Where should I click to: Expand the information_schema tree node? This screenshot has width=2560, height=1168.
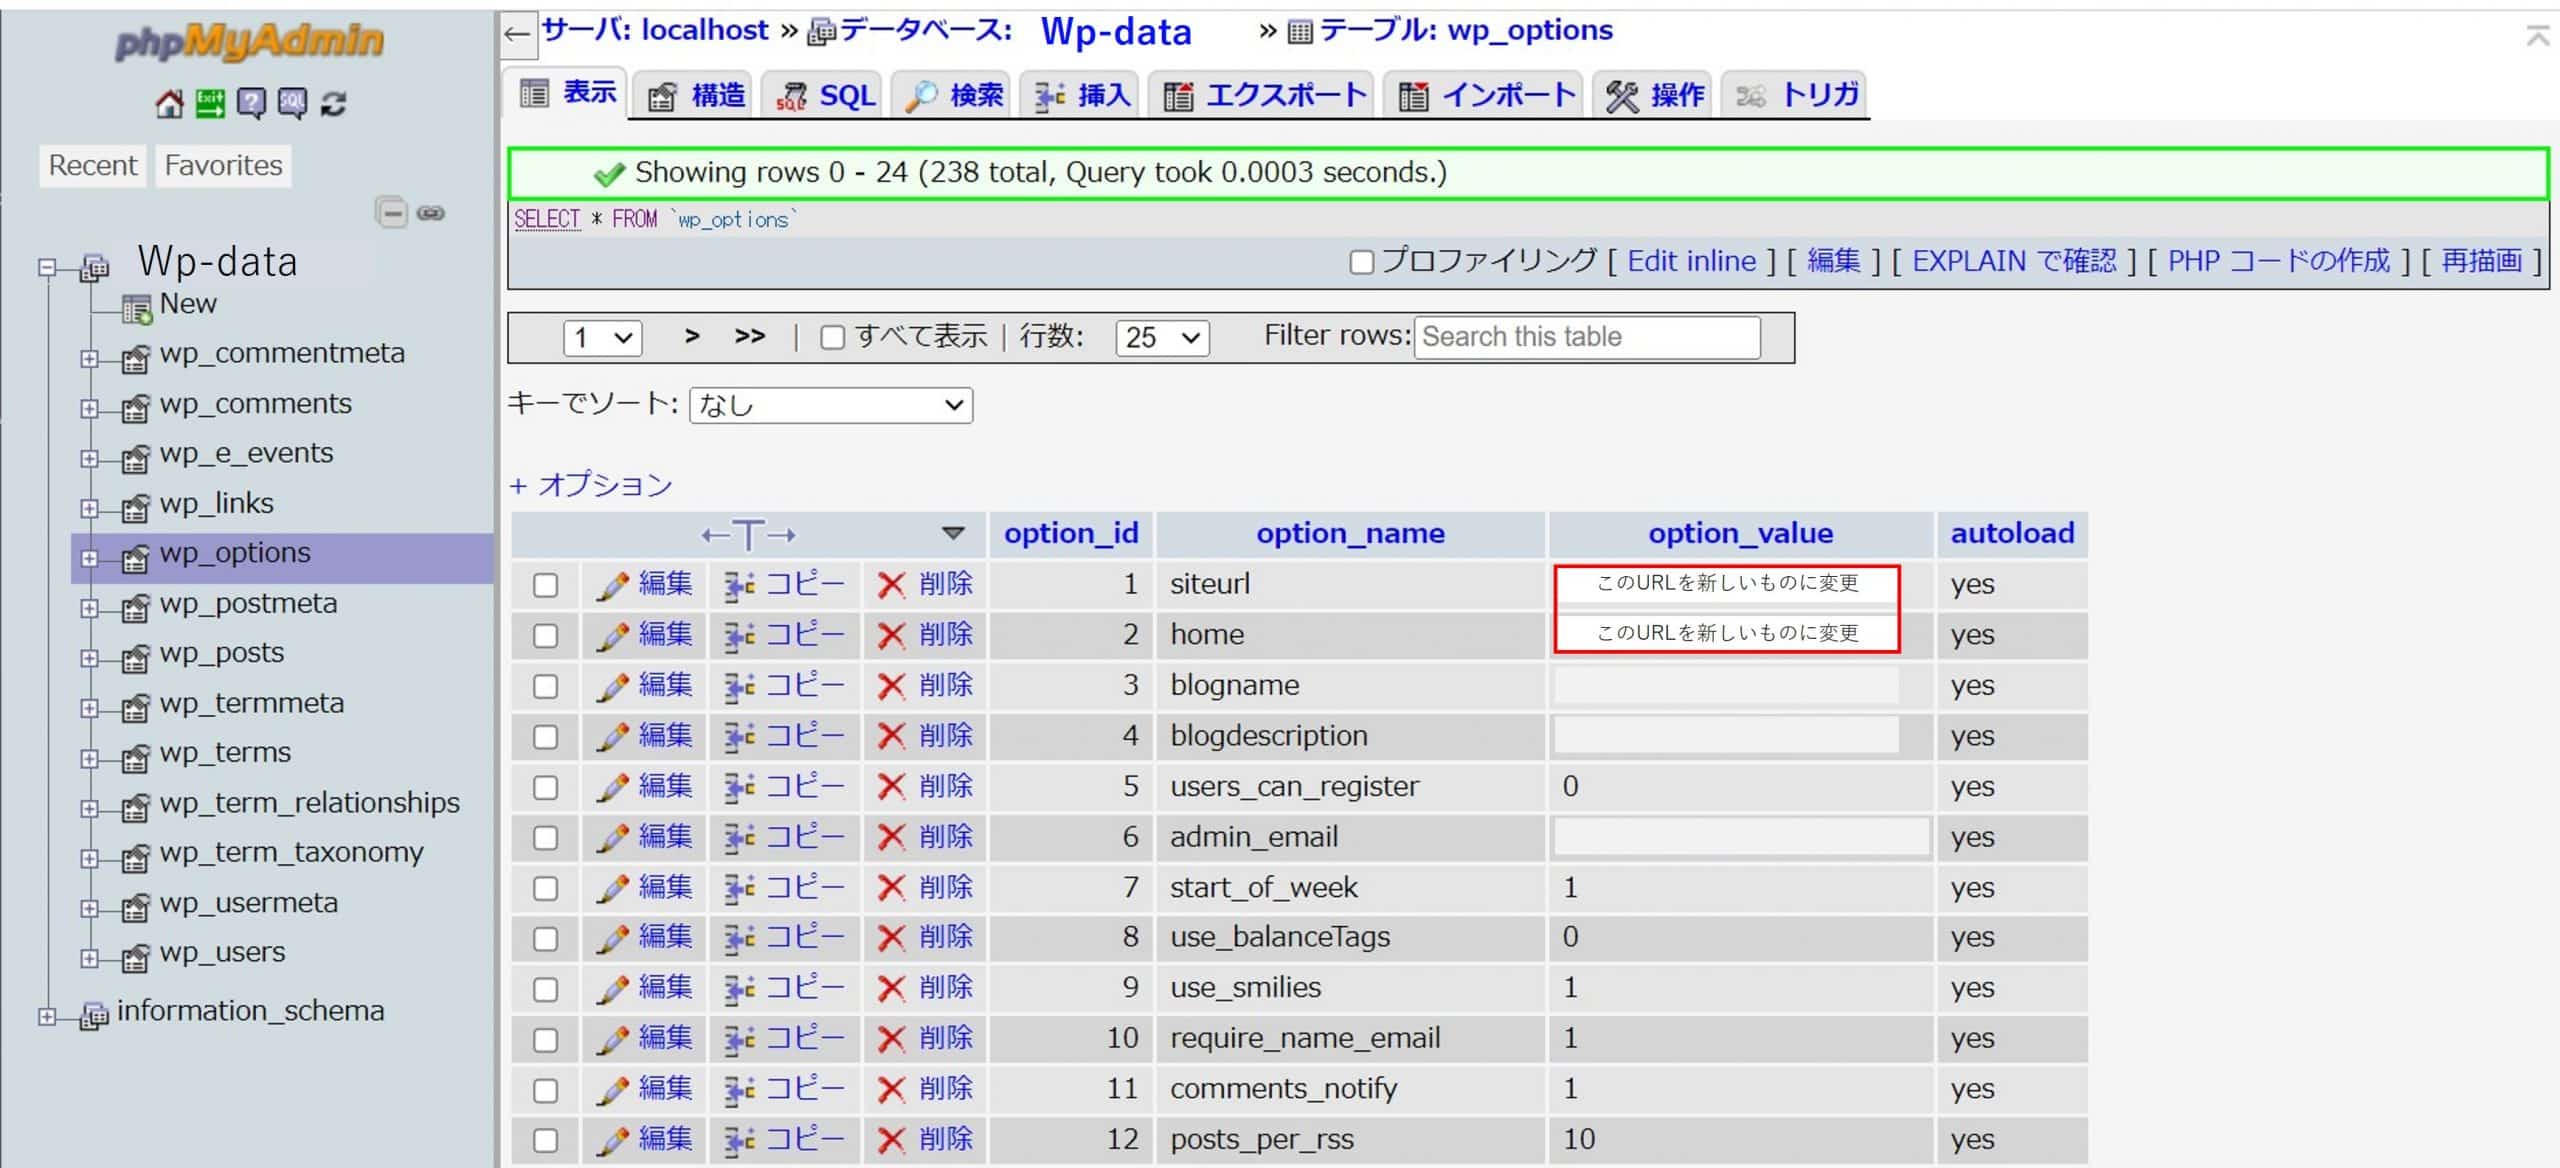point(47,1016)
